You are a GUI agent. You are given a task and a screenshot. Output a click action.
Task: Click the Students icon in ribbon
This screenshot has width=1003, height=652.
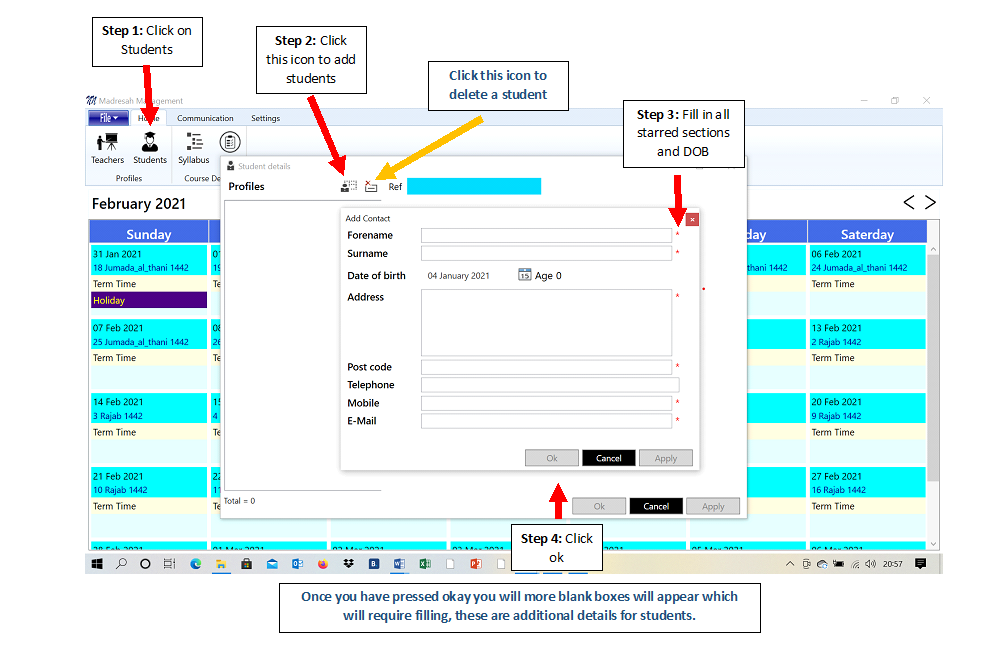[150, 146]
